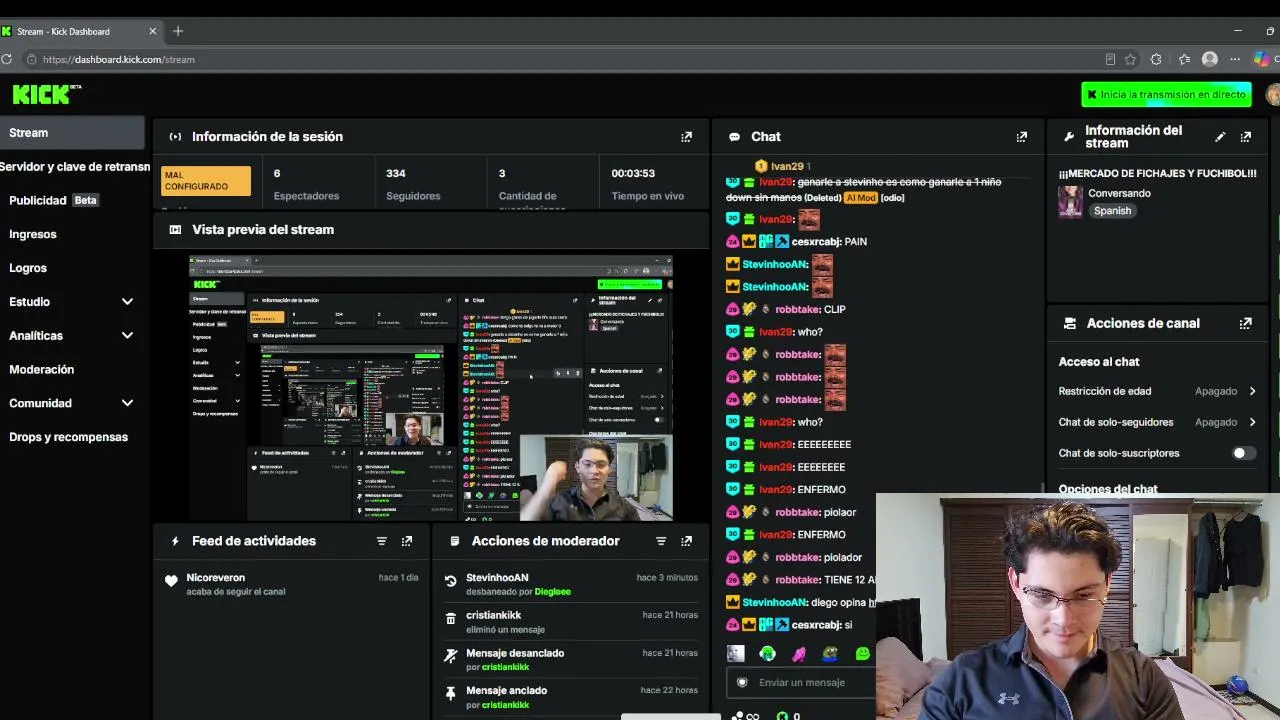Open browser settings and more menu
The width and height of the screenshot is (1280, 720).
tap(1235, 59)
